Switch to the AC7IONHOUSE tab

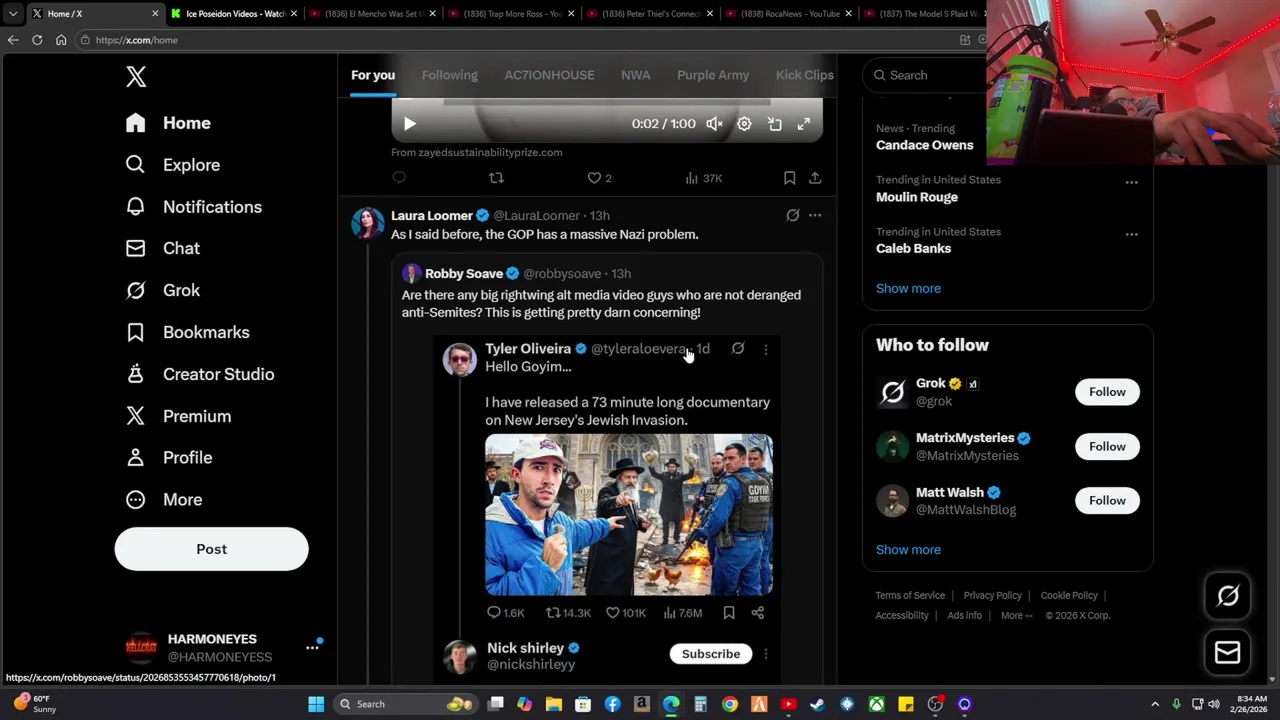(549, 75)
